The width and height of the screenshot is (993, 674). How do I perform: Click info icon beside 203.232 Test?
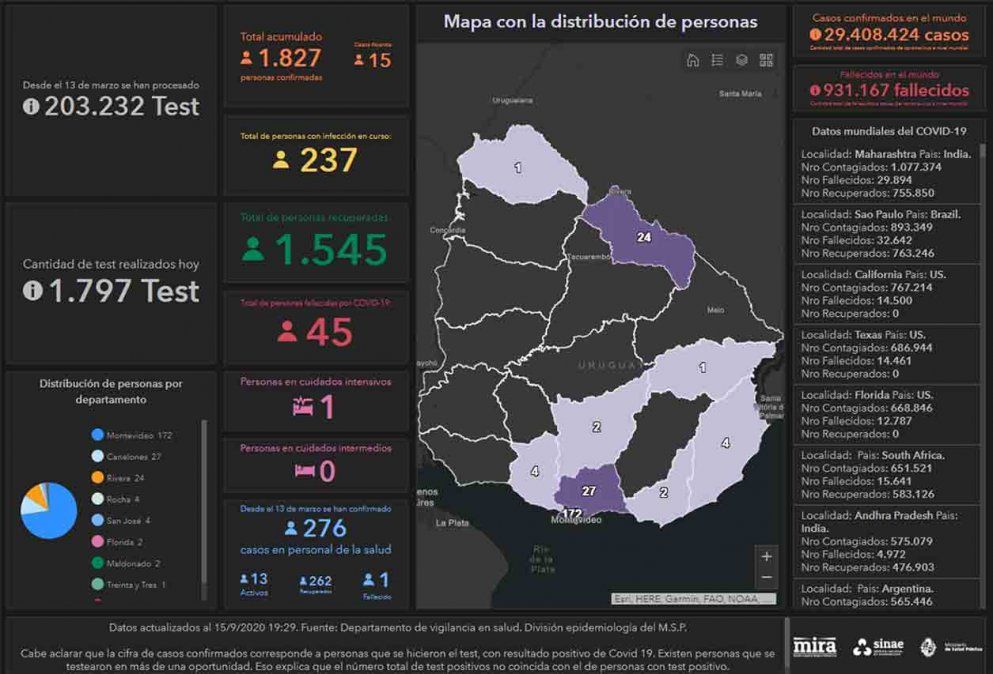pos(32,107)
